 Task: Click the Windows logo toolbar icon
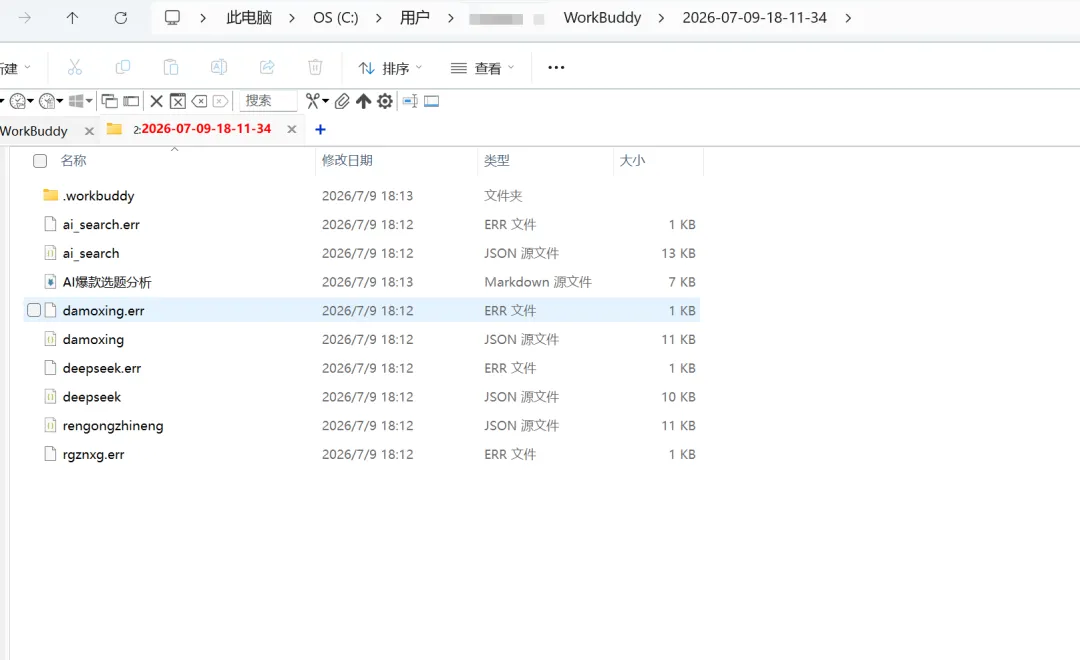click(x=76, y=101)
